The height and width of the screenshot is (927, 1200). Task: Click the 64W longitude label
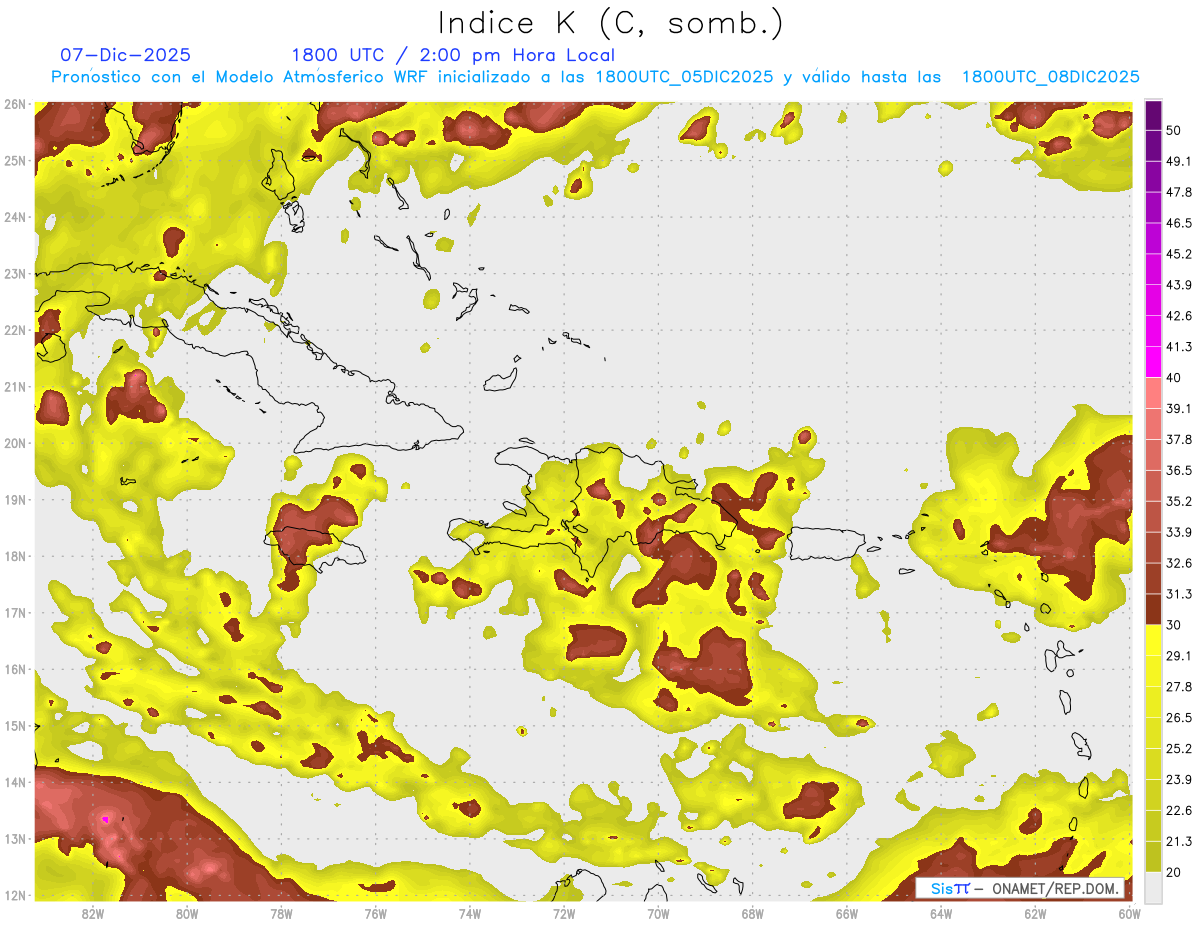click(x=941, y=913)
